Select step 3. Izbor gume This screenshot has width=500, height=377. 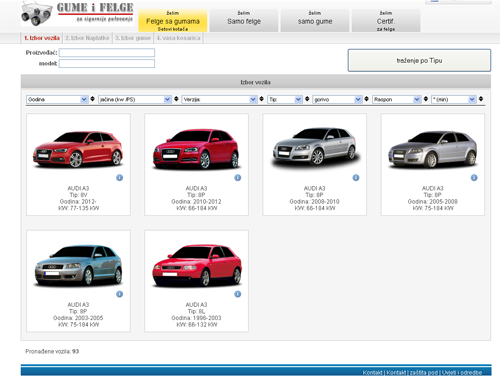click(133, 38)
